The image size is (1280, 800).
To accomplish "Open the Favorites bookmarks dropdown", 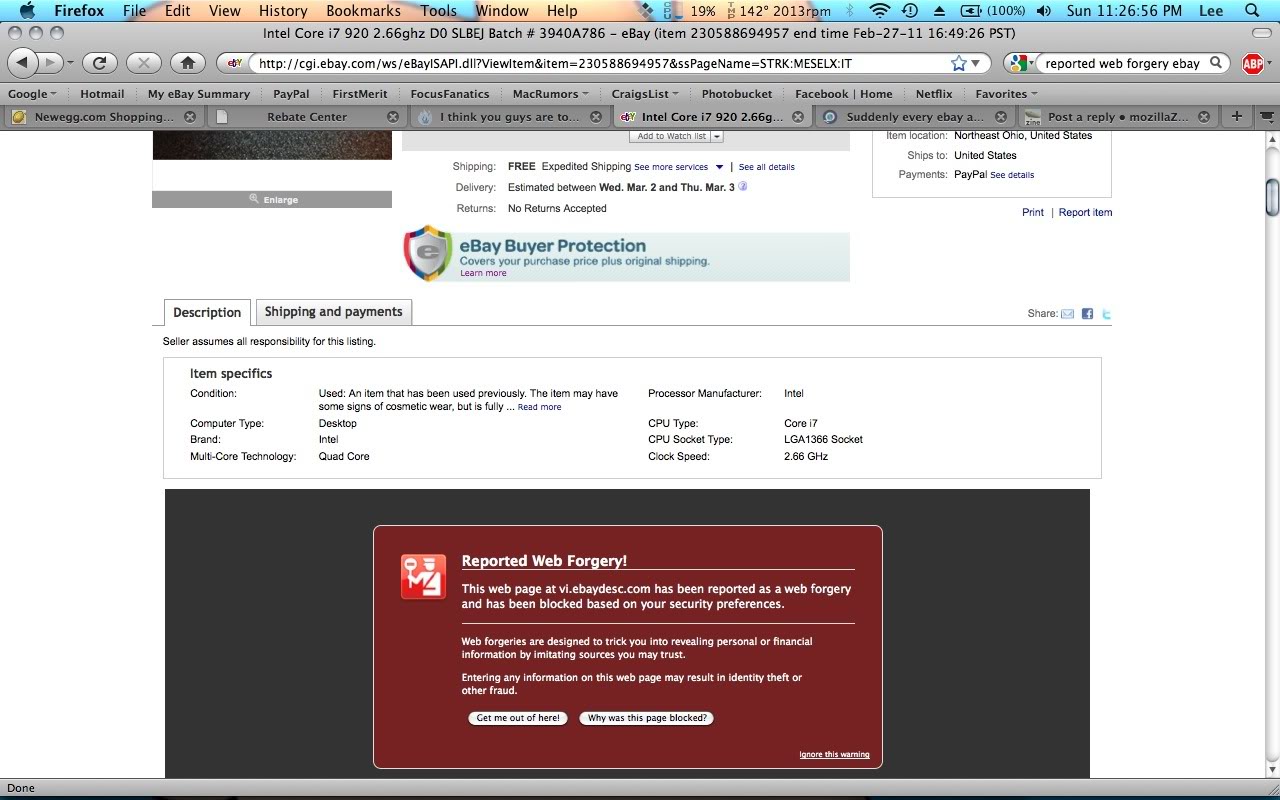I will coord(1007,94).
